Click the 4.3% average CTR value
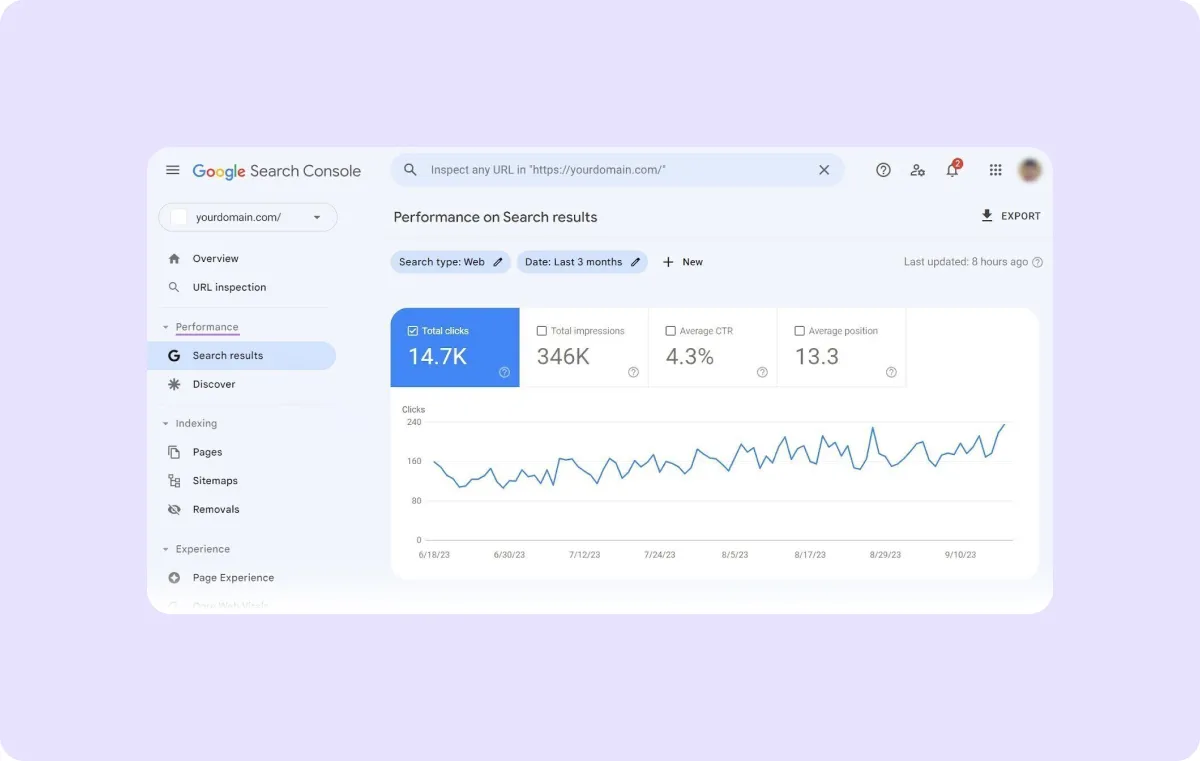The width and height of the screenshot is (1200, 761). (x=690, y=356)
